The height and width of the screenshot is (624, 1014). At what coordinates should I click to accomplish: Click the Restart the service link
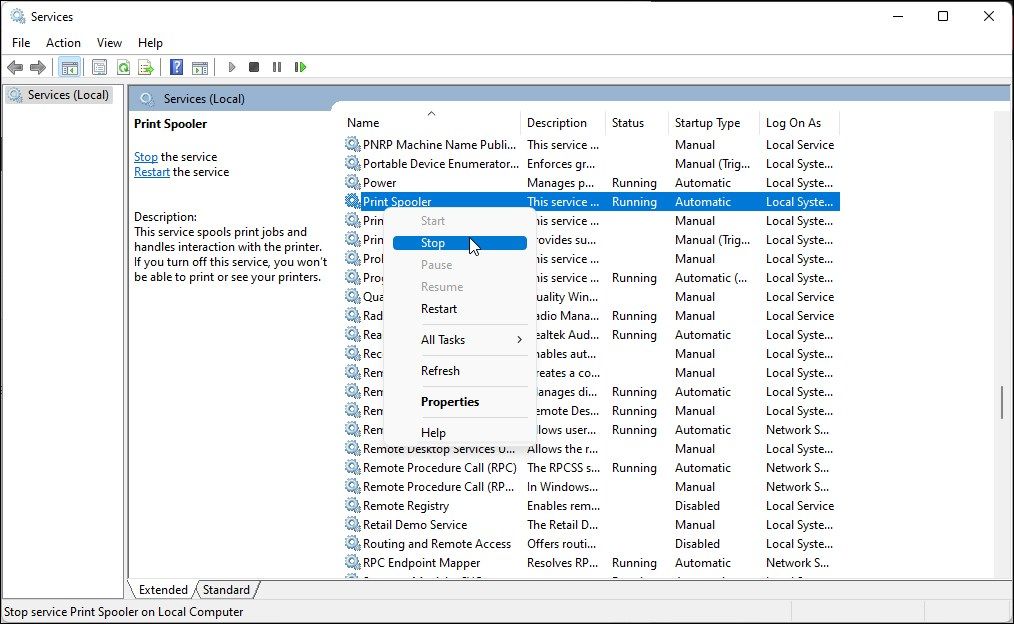[x=151, y=171]
